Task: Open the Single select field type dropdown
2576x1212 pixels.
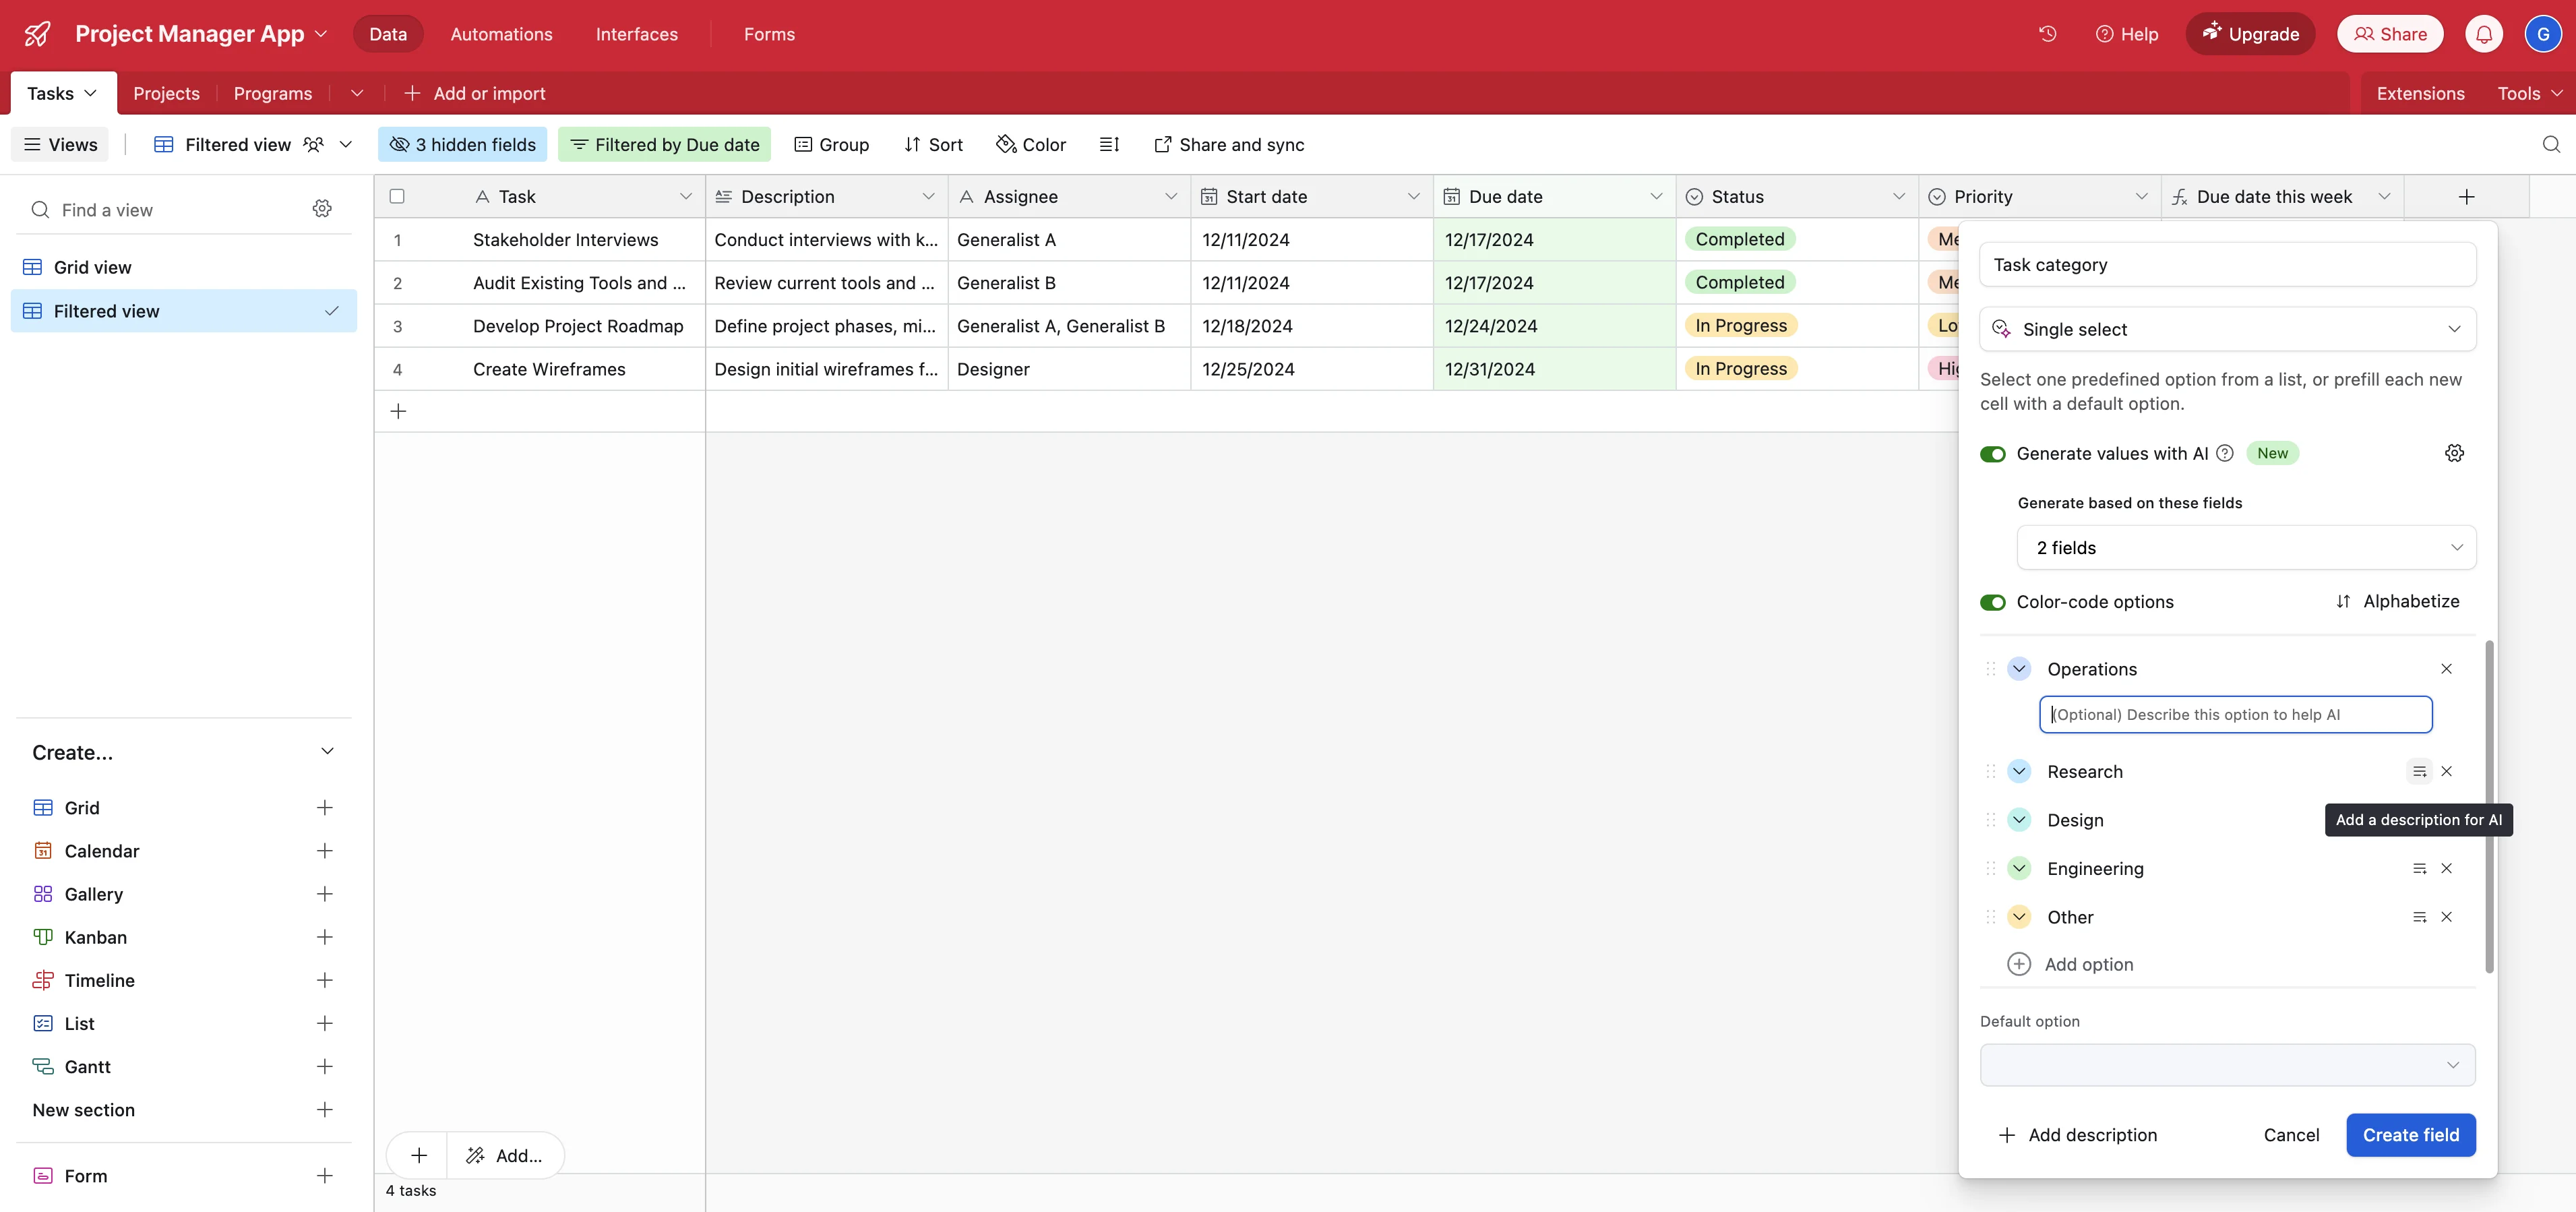Action: tap(2227, 329)
